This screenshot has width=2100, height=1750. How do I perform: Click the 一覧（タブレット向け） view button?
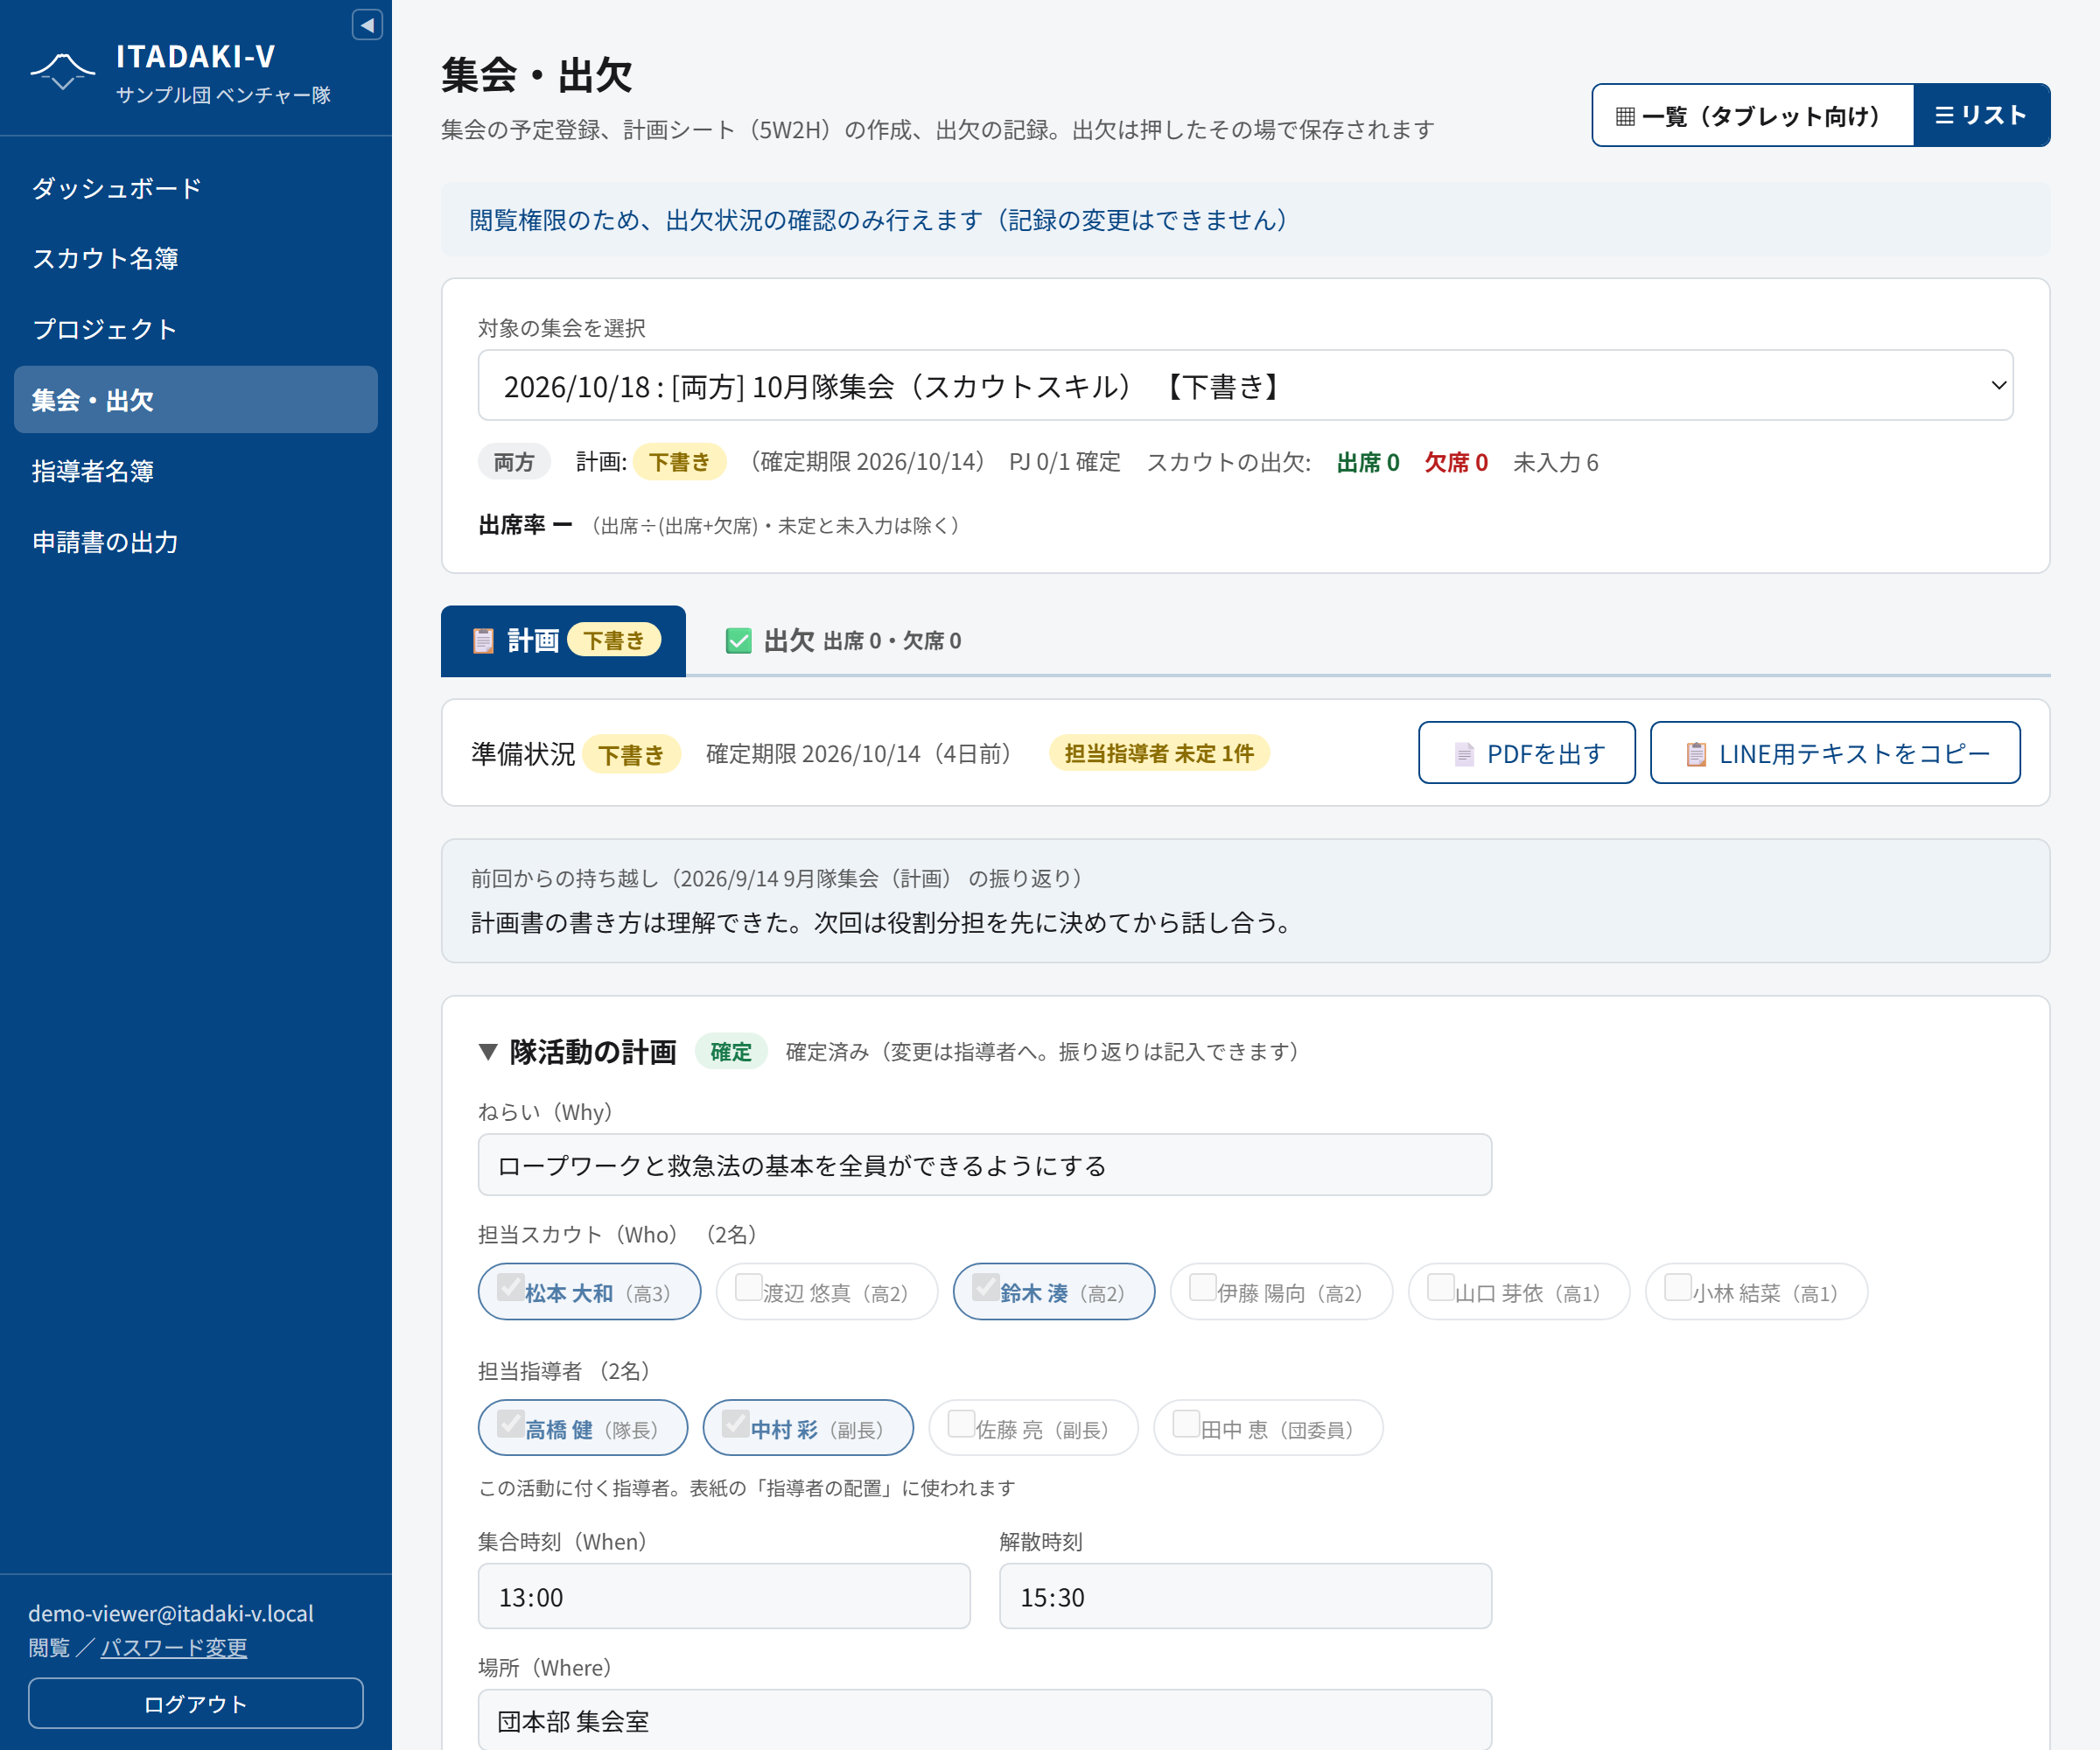(1753, 115)
